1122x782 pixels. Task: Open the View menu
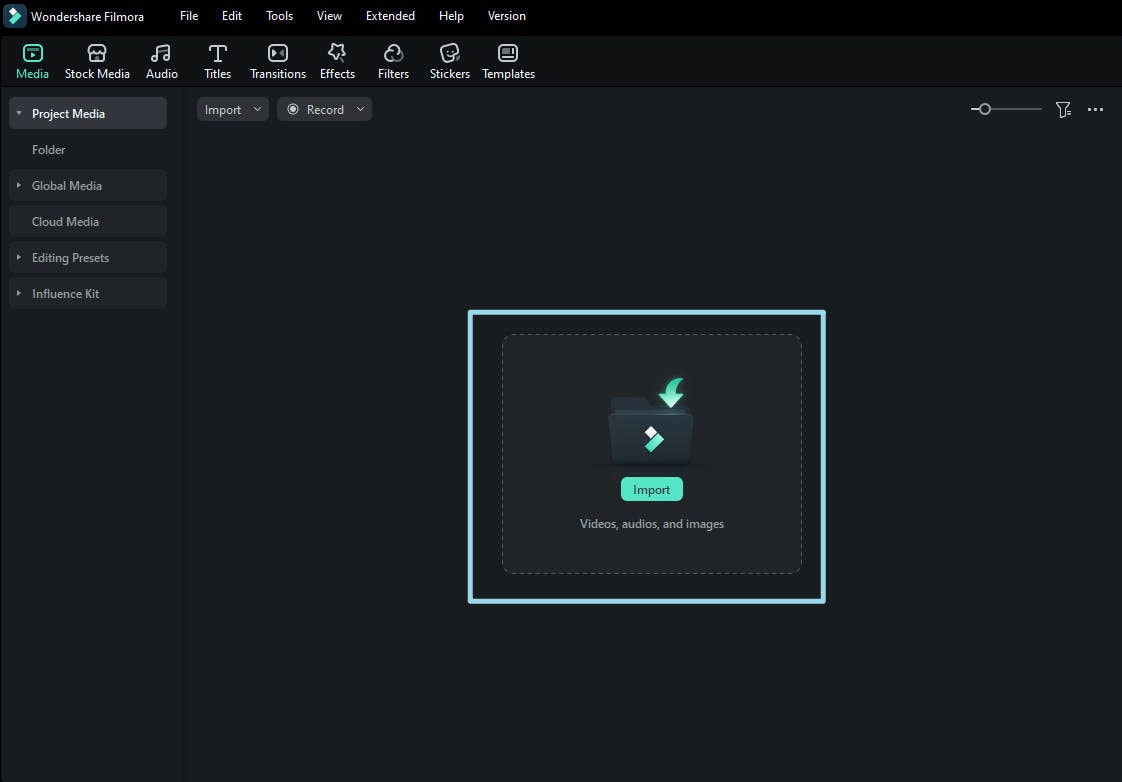pyautogui.click(x=329, y=16)
